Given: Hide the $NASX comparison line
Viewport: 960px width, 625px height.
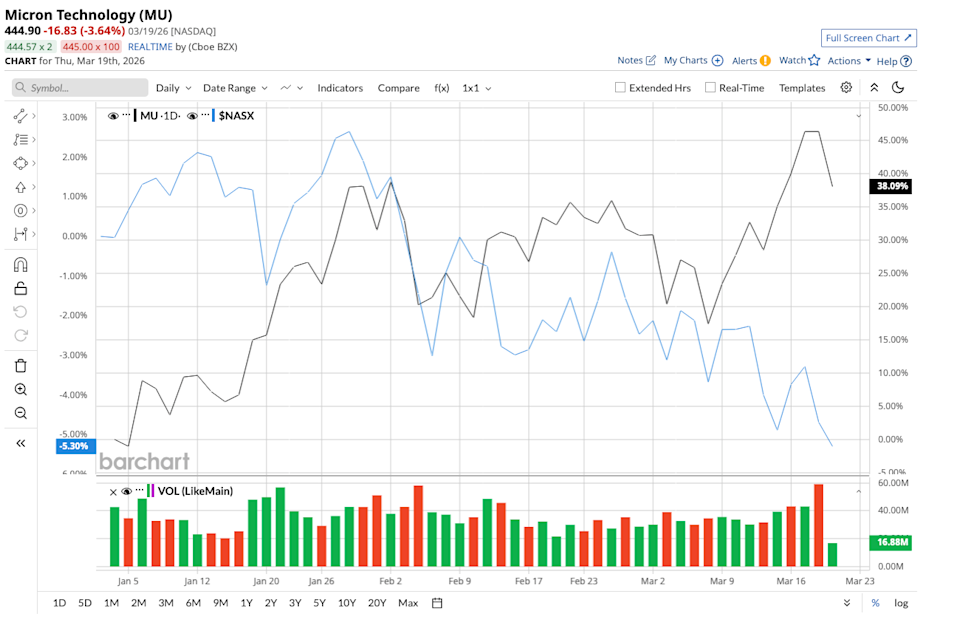Looking at the screenshot, I should coord(192,116).
